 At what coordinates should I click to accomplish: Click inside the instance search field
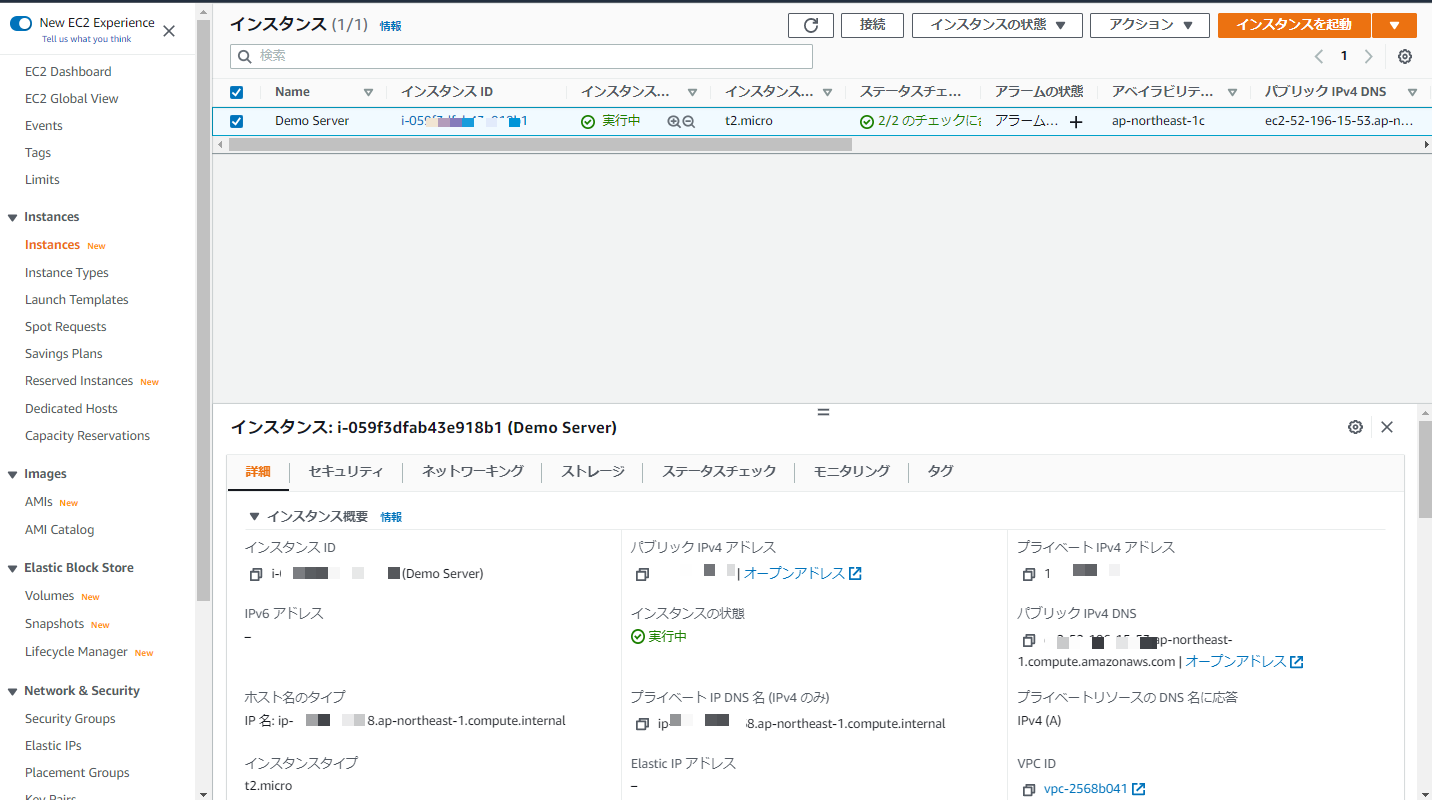(520, 57)
